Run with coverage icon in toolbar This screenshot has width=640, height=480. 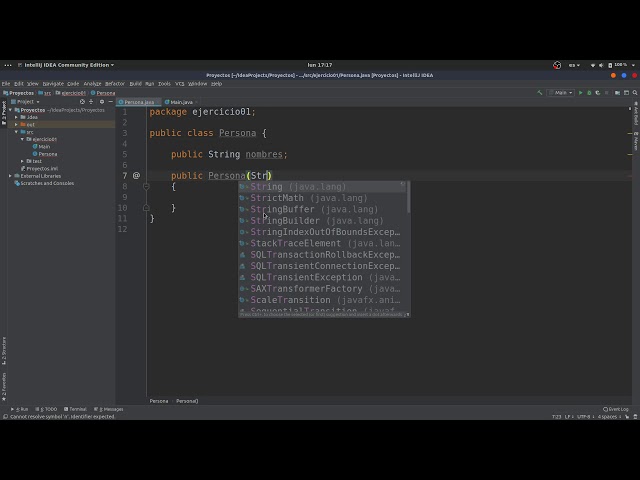coord(598,93)
